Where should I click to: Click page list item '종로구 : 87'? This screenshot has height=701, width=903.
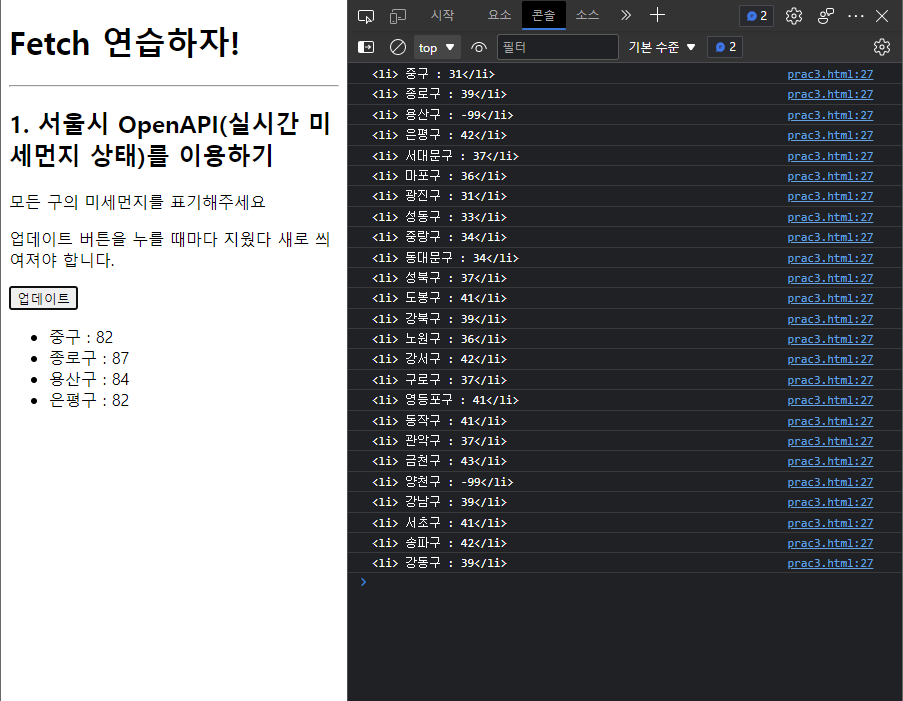pyautogui.click(x=89, y=358)
